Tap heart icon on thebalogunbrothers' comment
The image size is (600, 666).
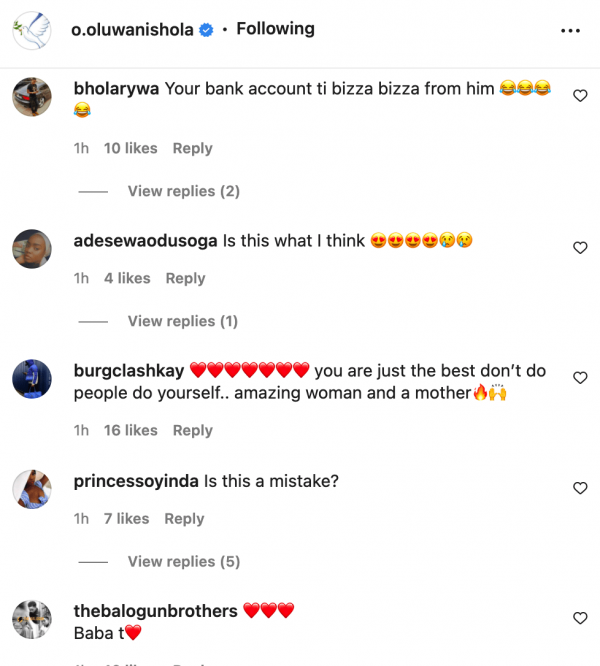click(580, 618)
